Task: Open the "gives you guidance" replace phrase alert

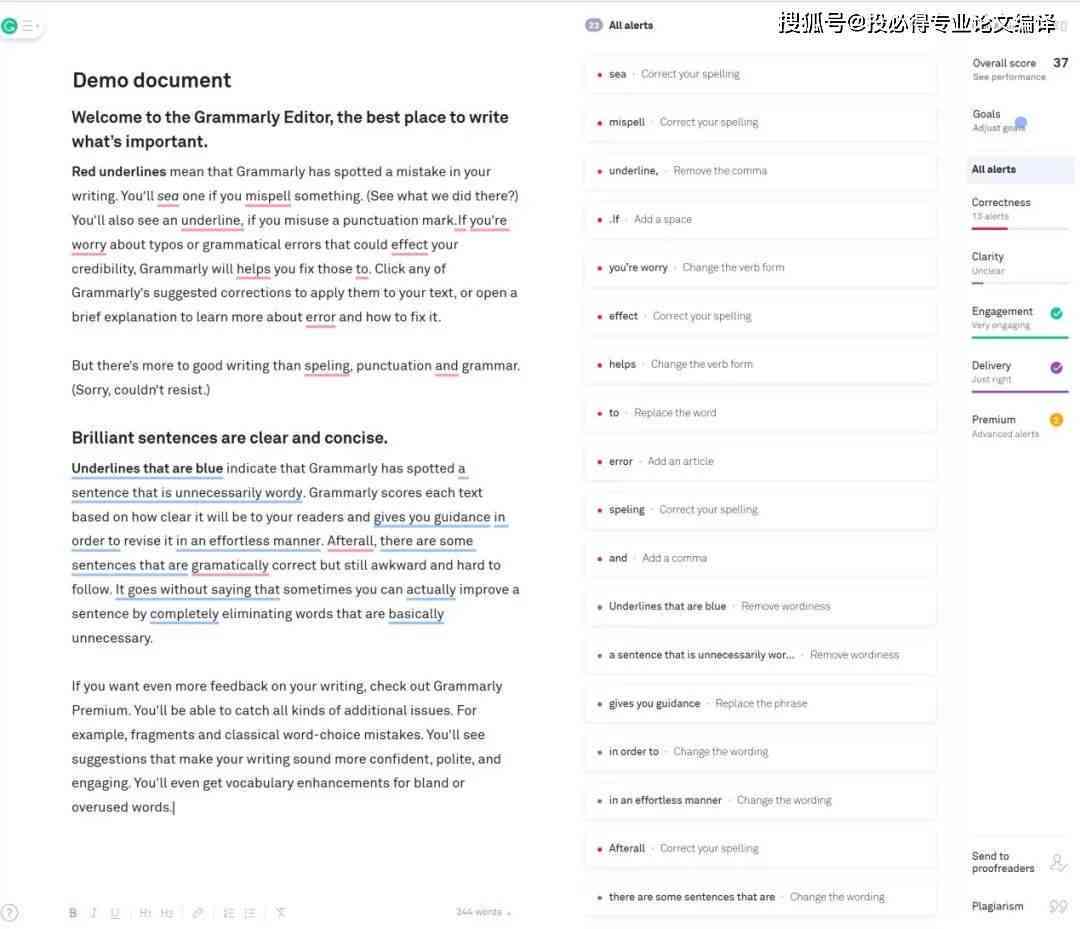Action: pyautogui.click(x=760, y=703)
